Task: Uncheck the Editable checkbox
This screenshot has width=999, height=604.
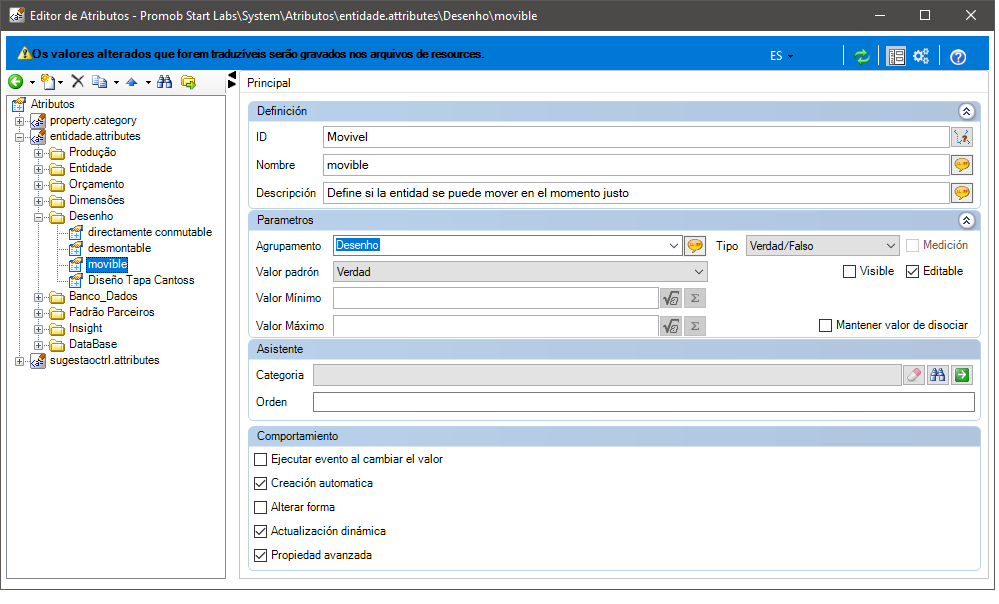Action: (912, 271)
